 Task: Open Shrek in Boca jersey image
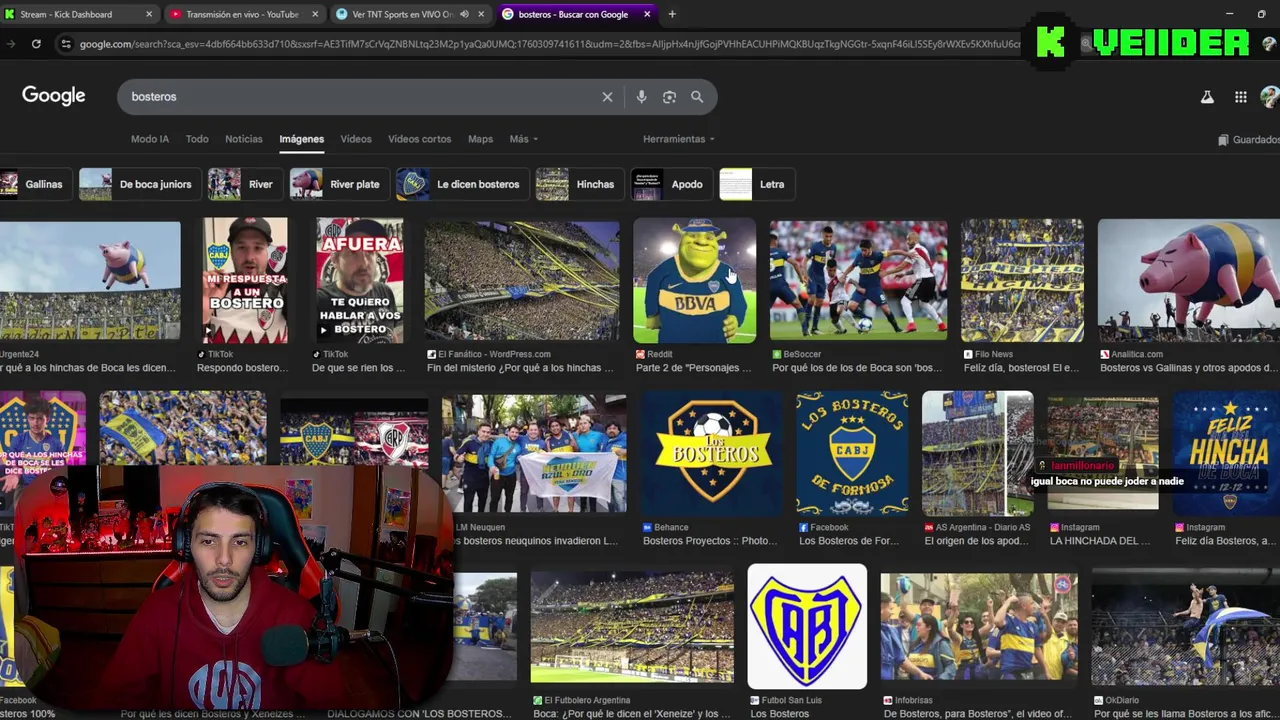(694, 281)
